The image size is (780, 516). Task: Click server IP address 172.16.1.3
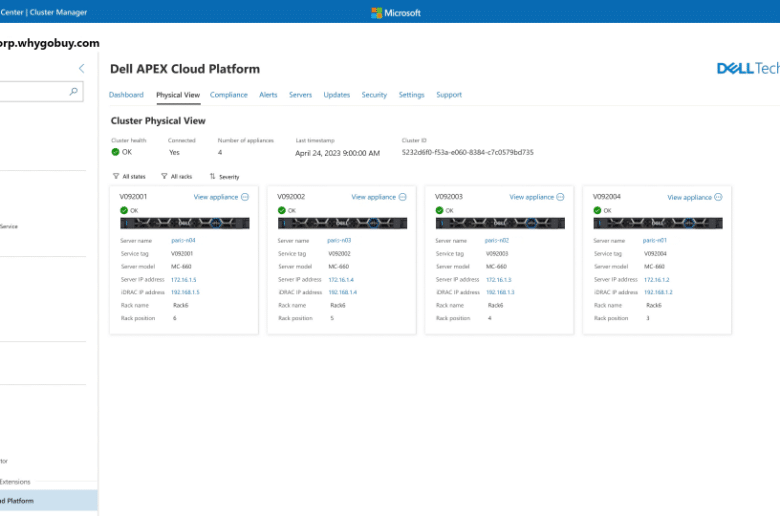pyautogui.click(x=499, y=280)
